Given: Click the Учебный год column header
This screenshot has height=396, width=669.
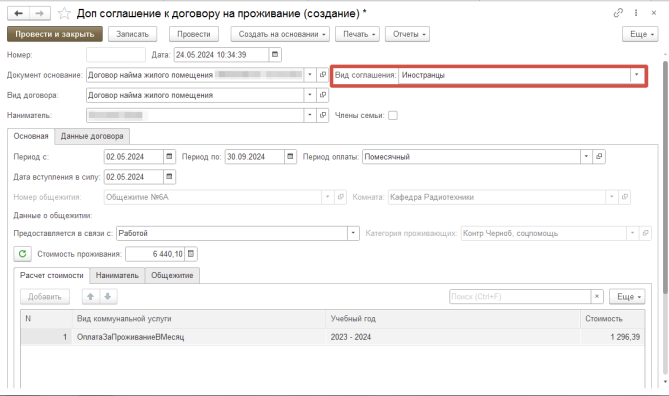Looking at the screenshot, I should point(453,319).
